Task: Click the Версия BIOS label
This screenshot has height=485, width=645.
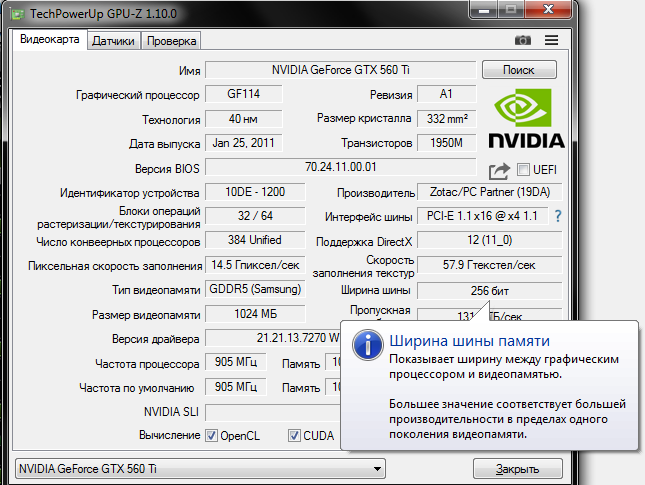Action: [x=167, y=169]
